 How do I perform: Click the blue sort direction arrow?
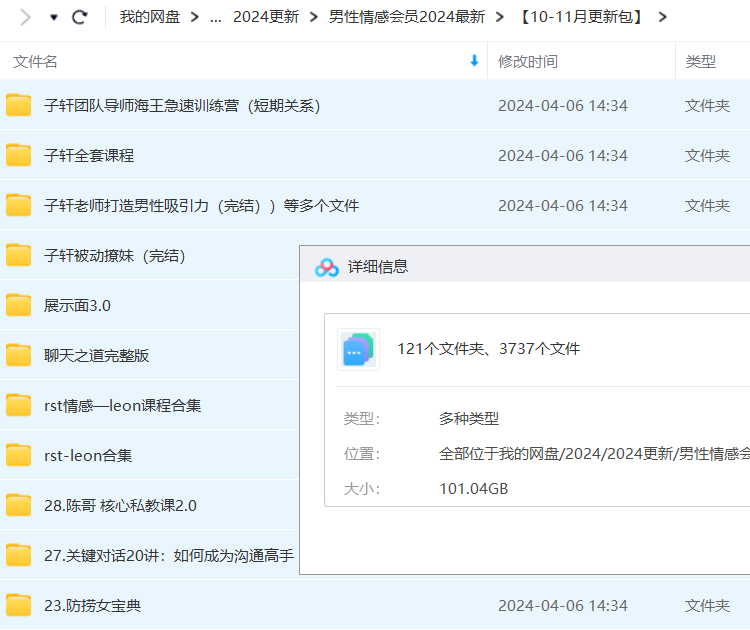(x=474, y=61)
